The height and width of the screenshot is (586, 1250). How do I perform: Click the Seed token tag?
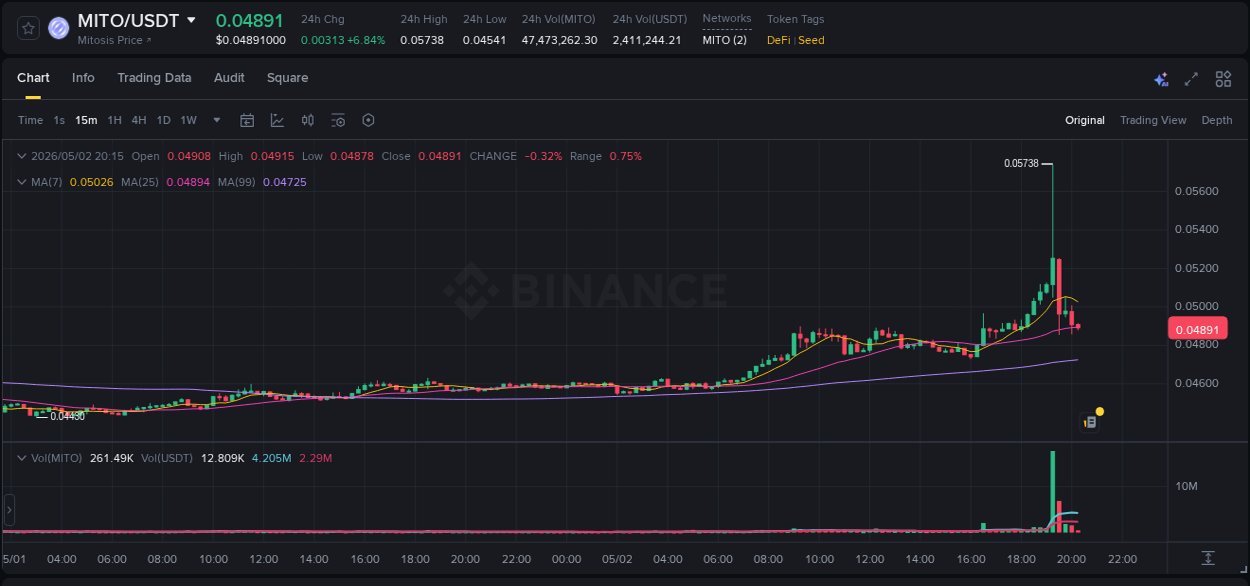(811, 40)
